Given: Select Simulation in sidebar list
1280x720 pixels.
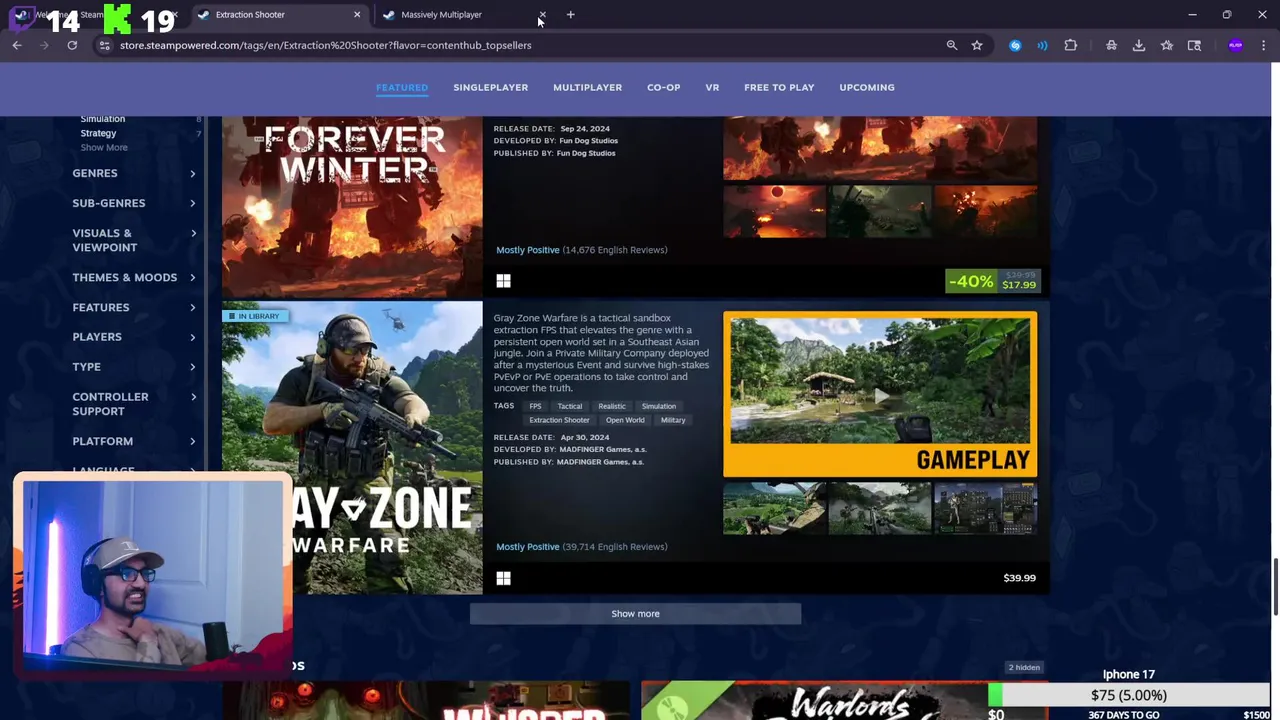Looking at the screenshot, I should pos(102,119).
